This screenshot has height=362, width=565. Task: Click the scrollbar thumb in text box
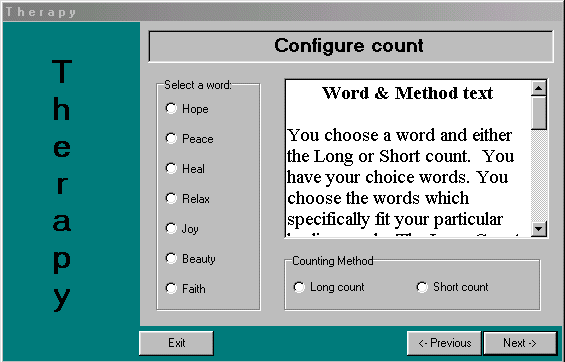coord(539,113)
